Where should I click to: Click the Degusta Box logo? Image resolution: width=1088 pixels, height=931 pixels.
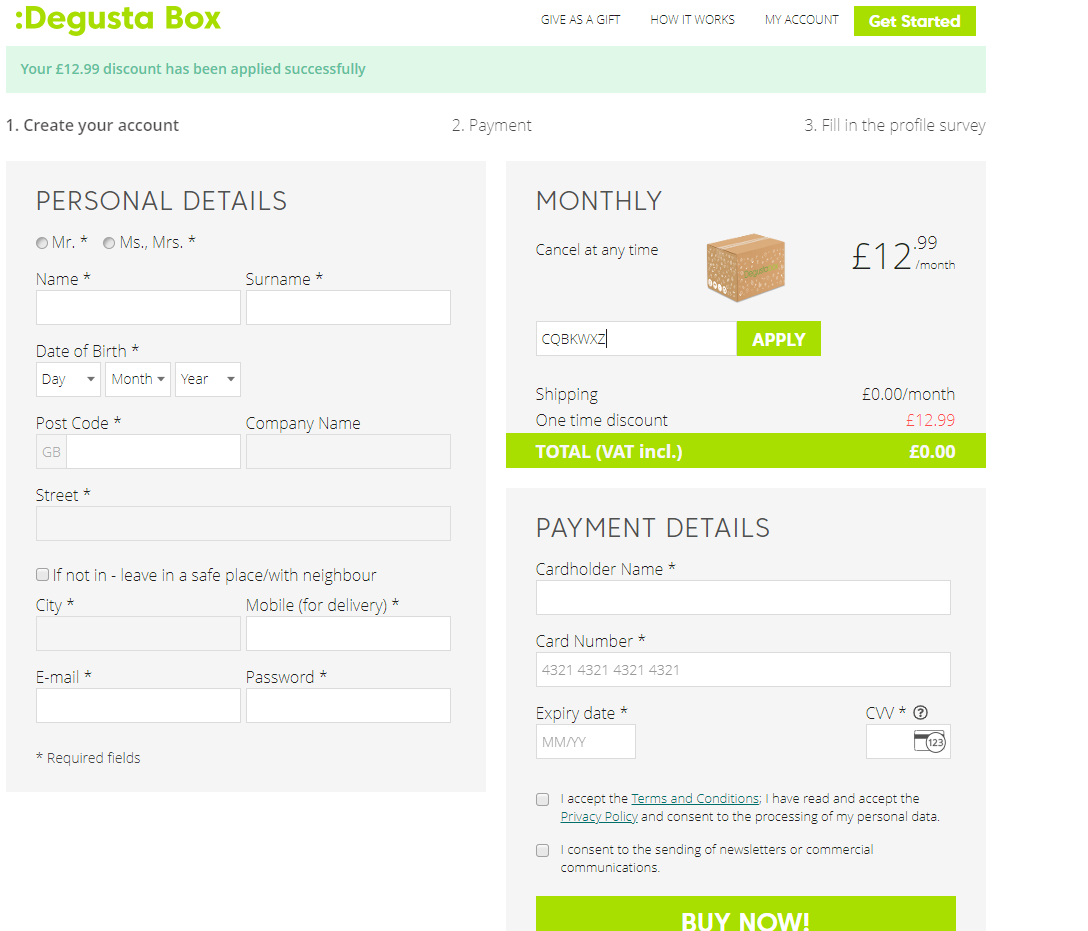[118, 19]
